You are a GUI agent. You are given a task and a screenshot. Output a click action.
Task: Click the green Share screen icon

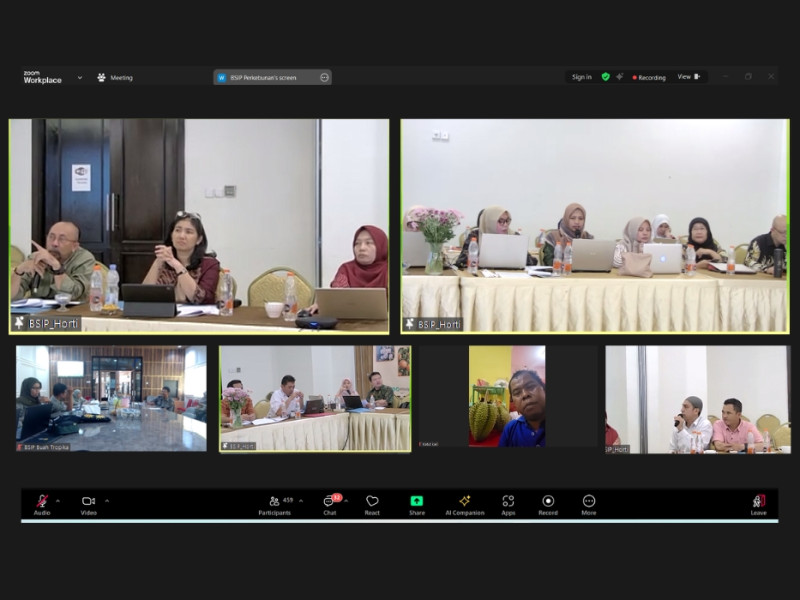[417, 501]
